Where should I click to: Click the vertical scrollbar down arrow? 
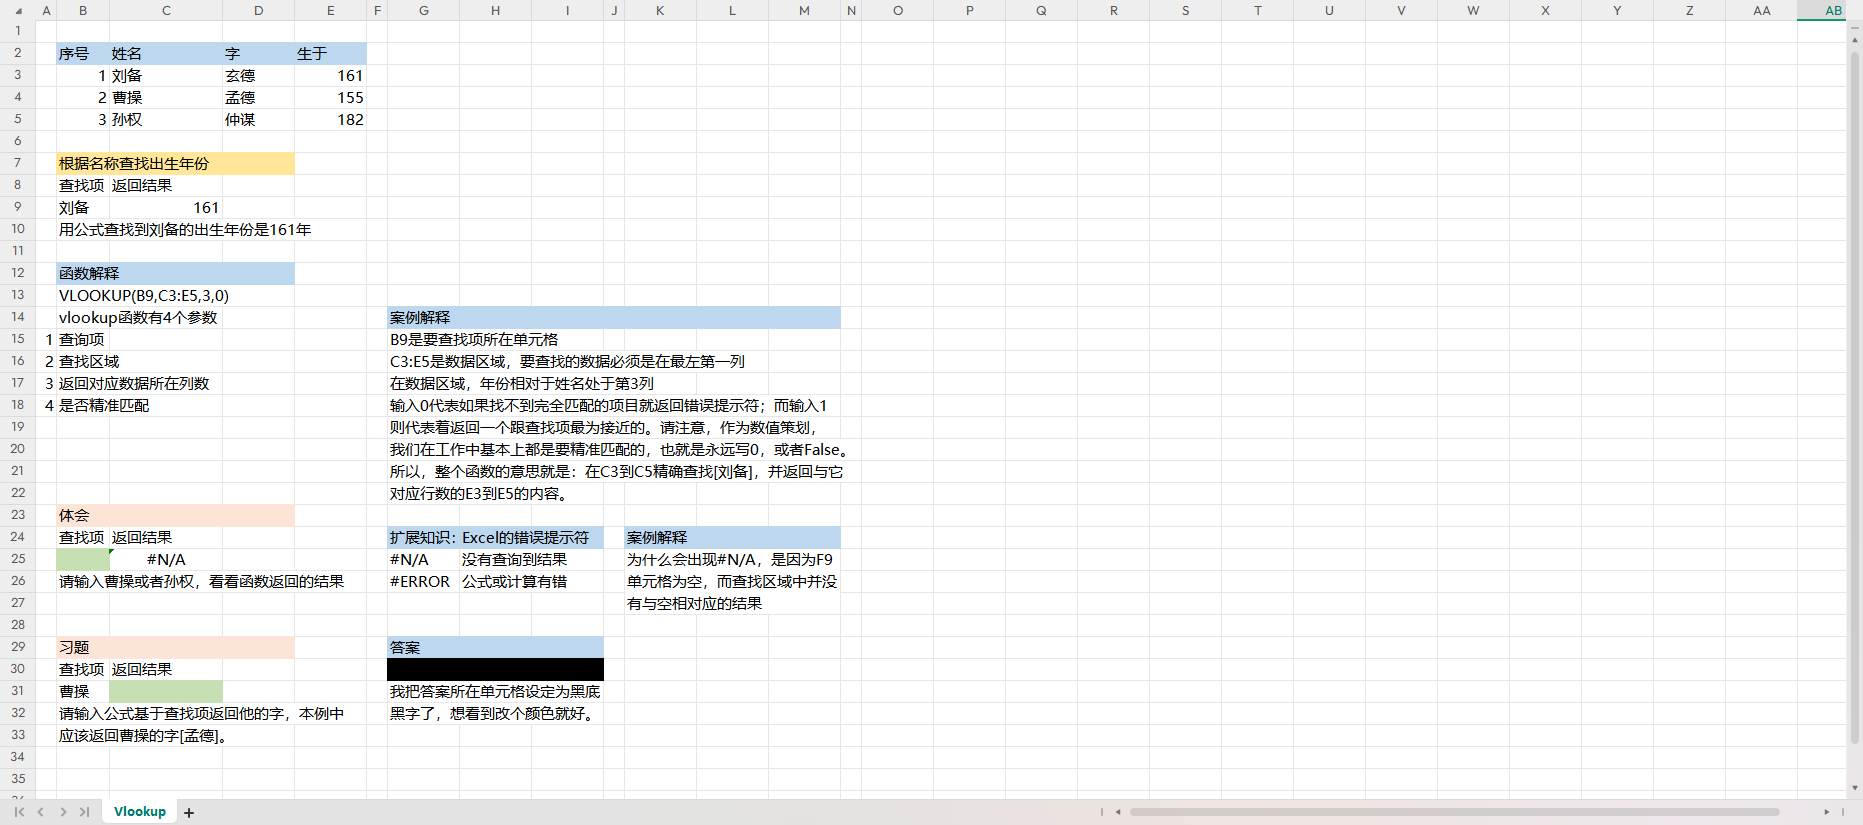pos(1855,788)
